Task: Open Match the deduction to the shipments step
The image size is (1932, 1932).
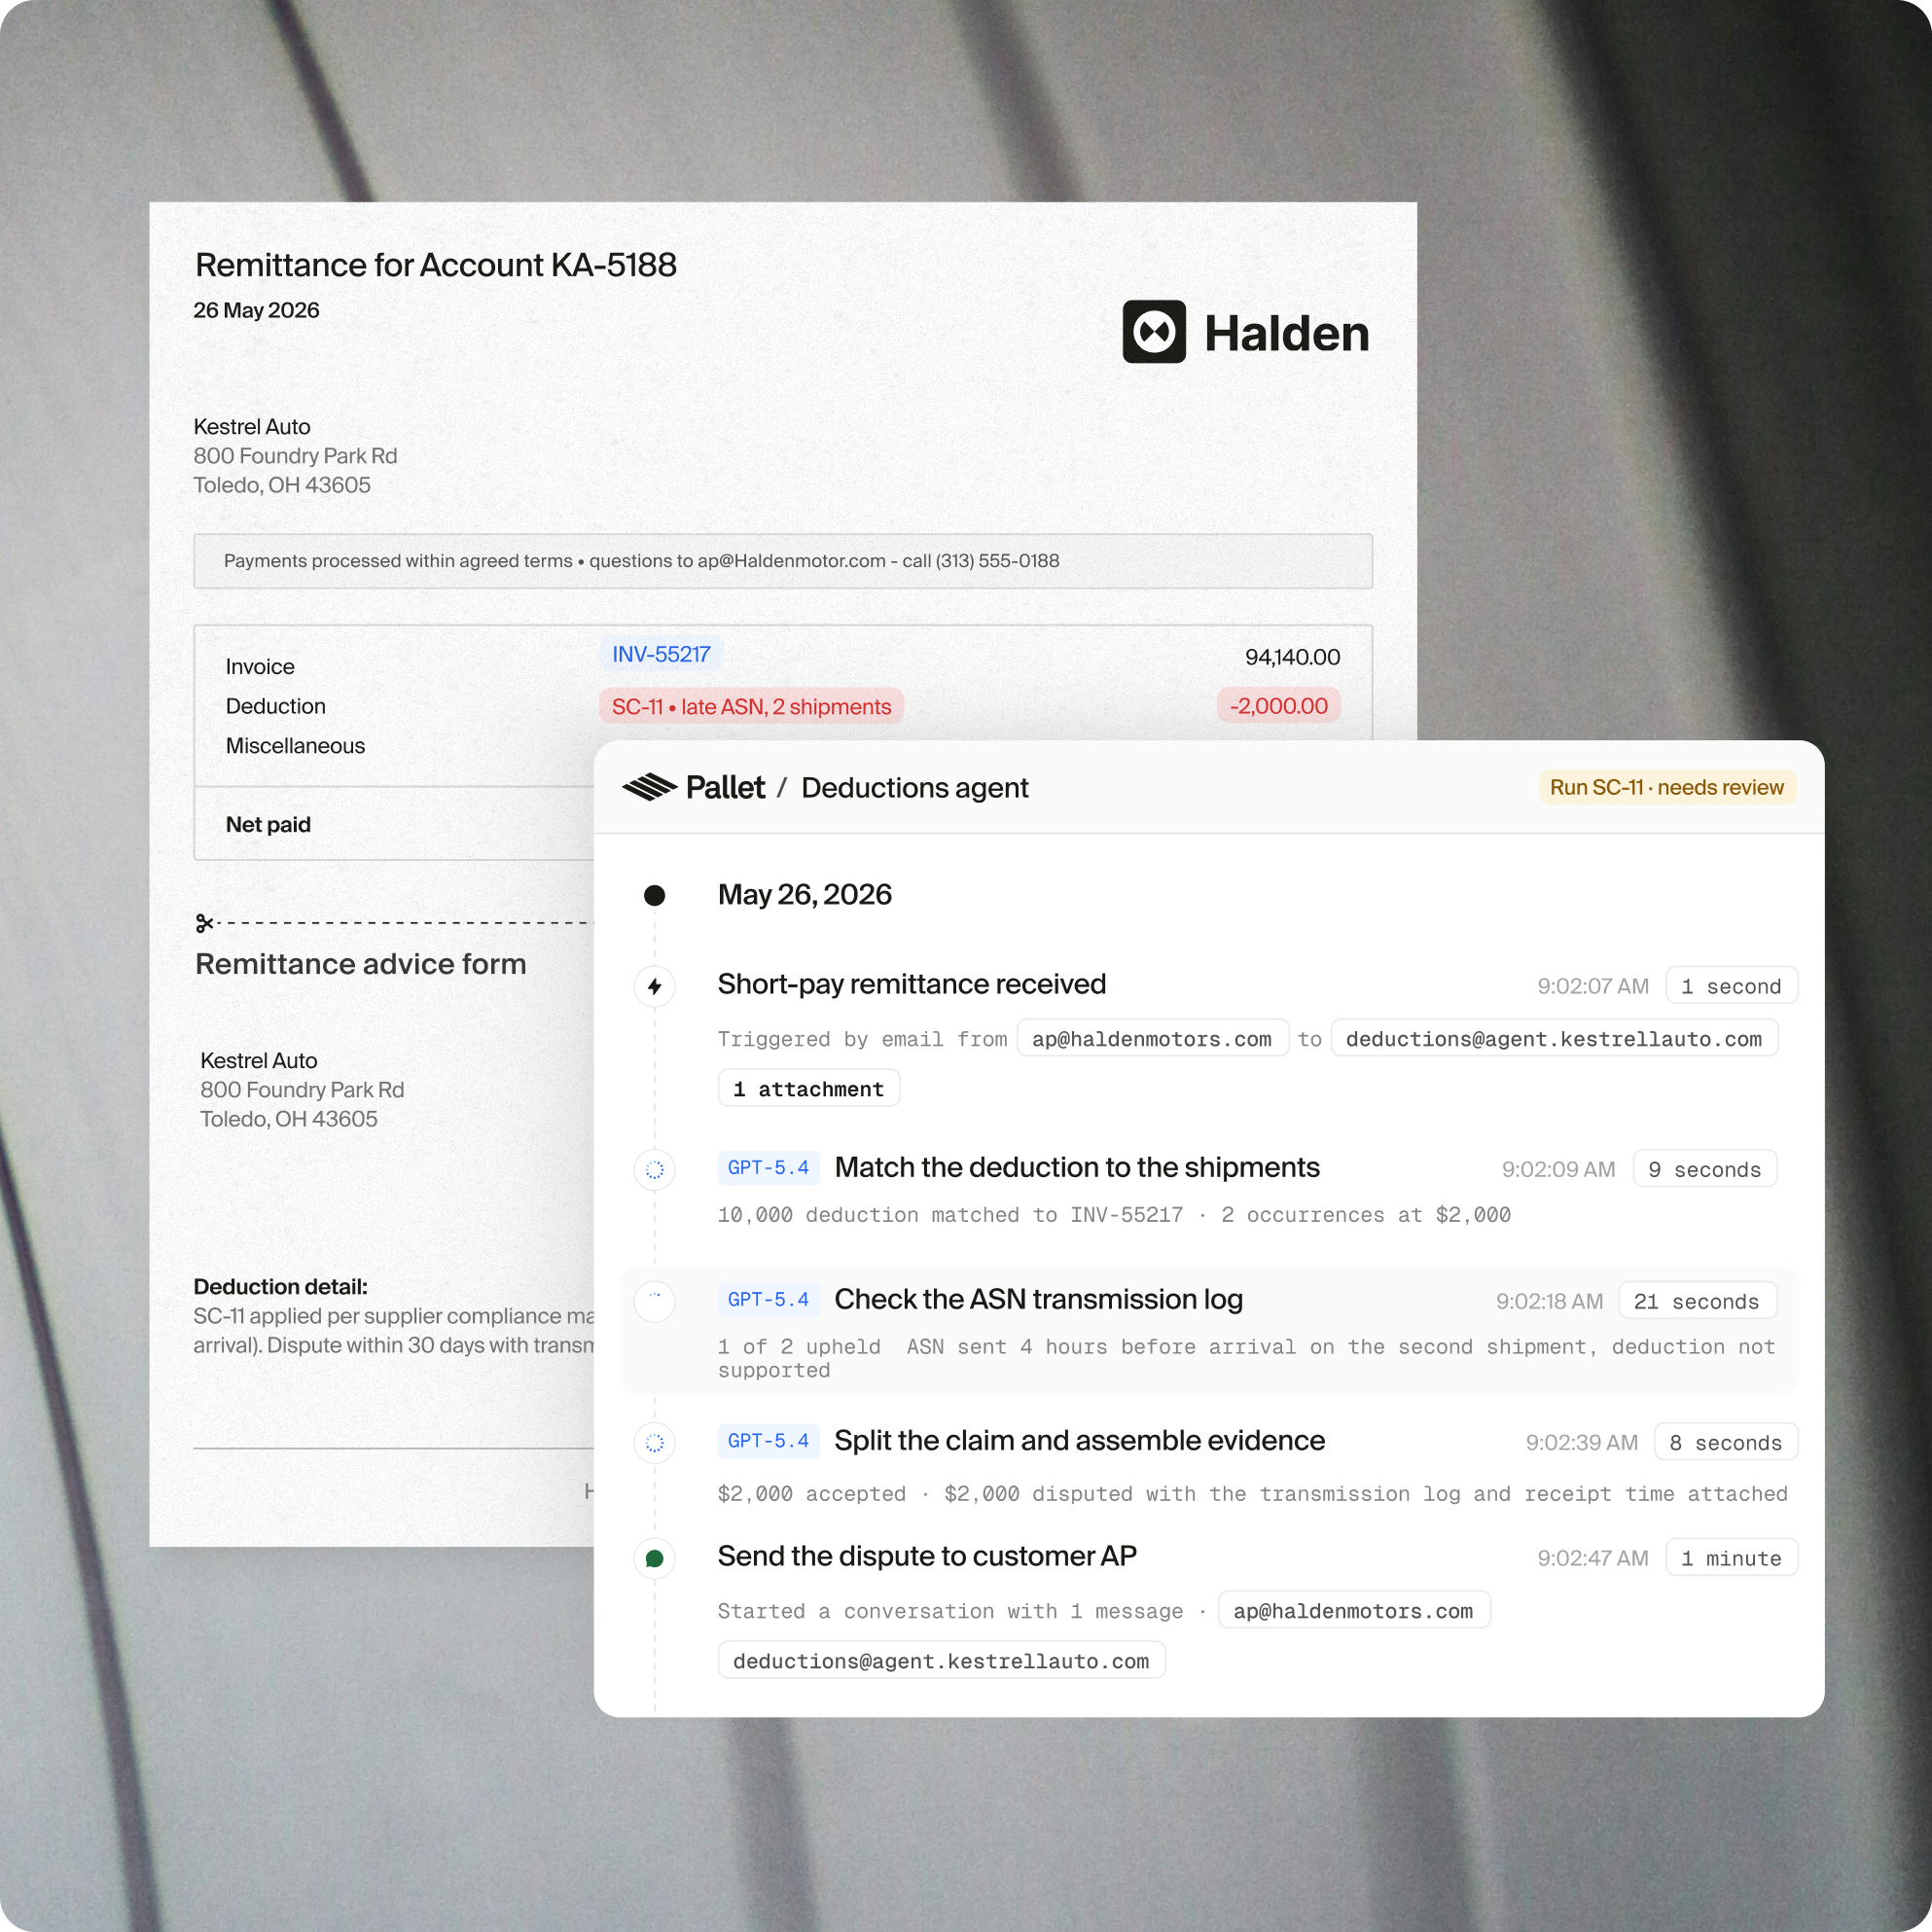Action: click(x=1077, y=1167)
